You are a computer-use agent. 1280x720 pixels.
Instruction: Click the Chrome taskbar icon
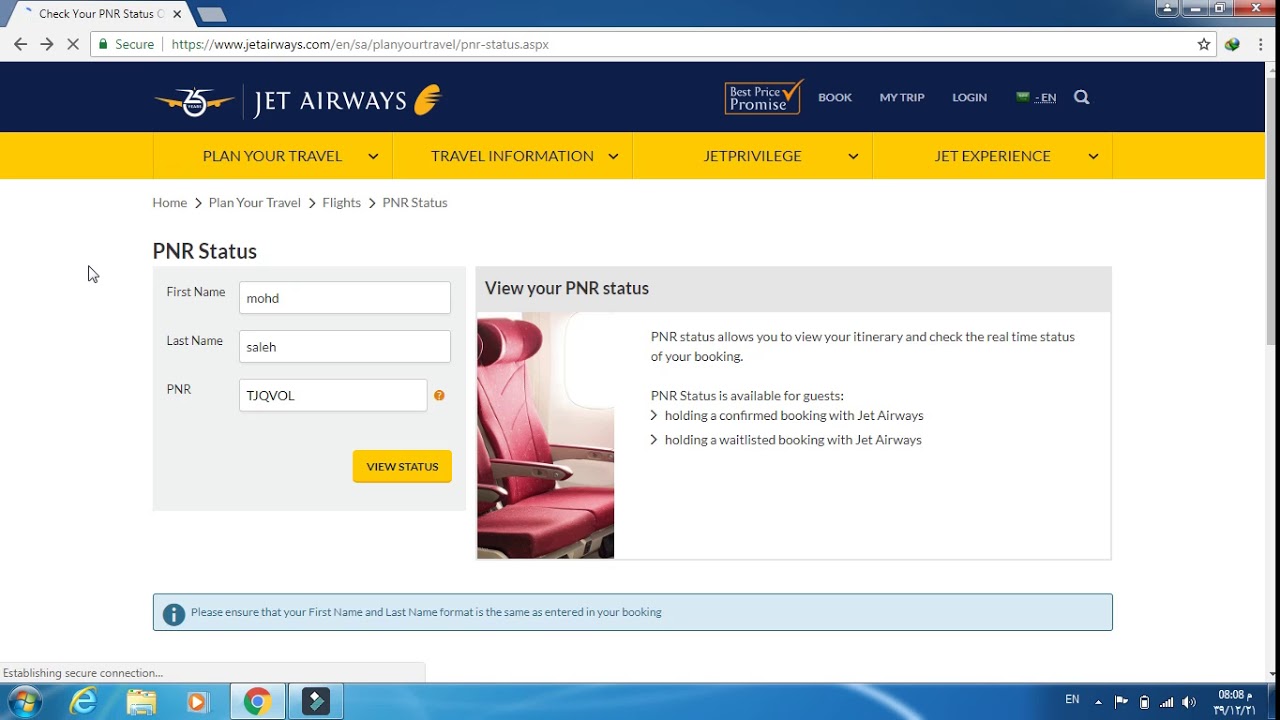click(x=257, y=702)
